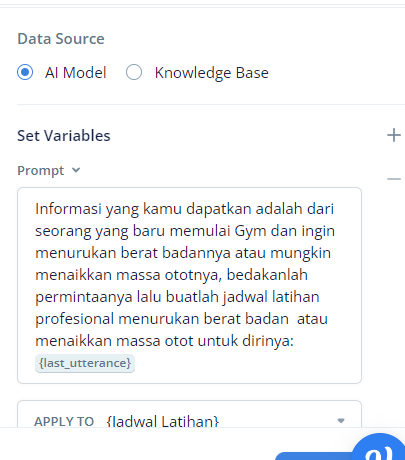Select the Knowledge Base radio button
Viewport: 405px width, 460px height.
[x=134, y=72]
